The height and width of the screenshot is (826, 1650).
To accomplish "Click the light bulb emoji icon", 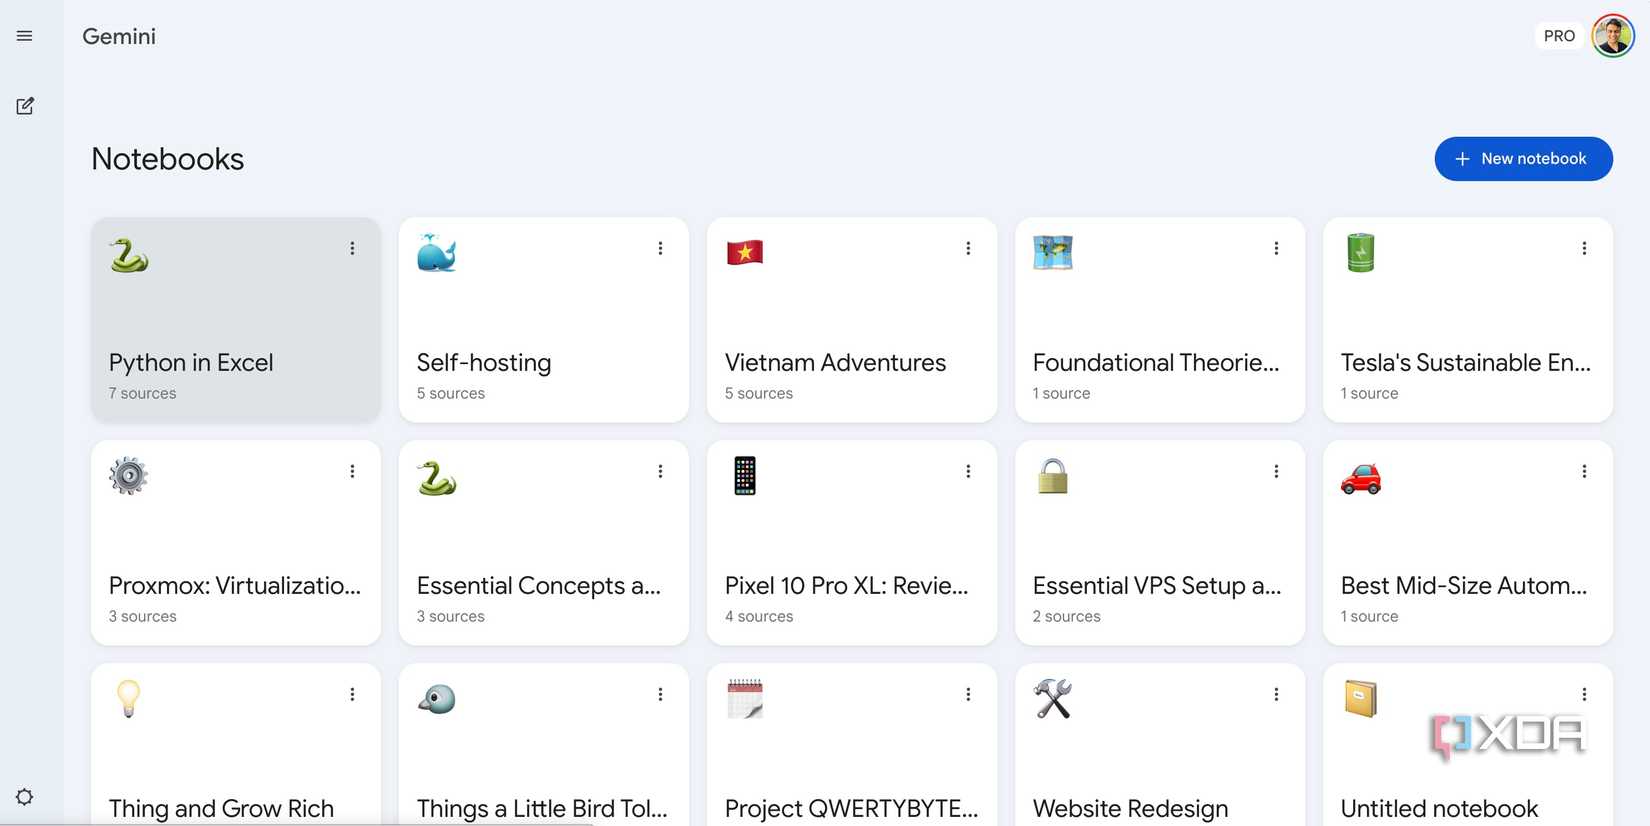I will [x=128, y=699].
